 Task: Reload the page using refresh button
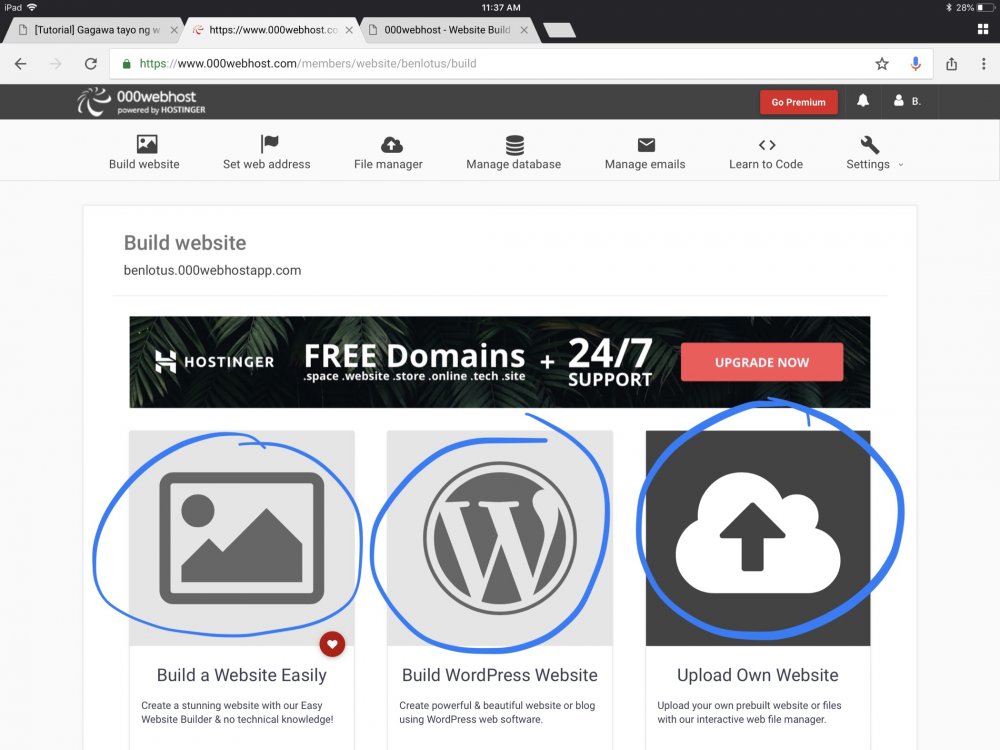[90, 64]
